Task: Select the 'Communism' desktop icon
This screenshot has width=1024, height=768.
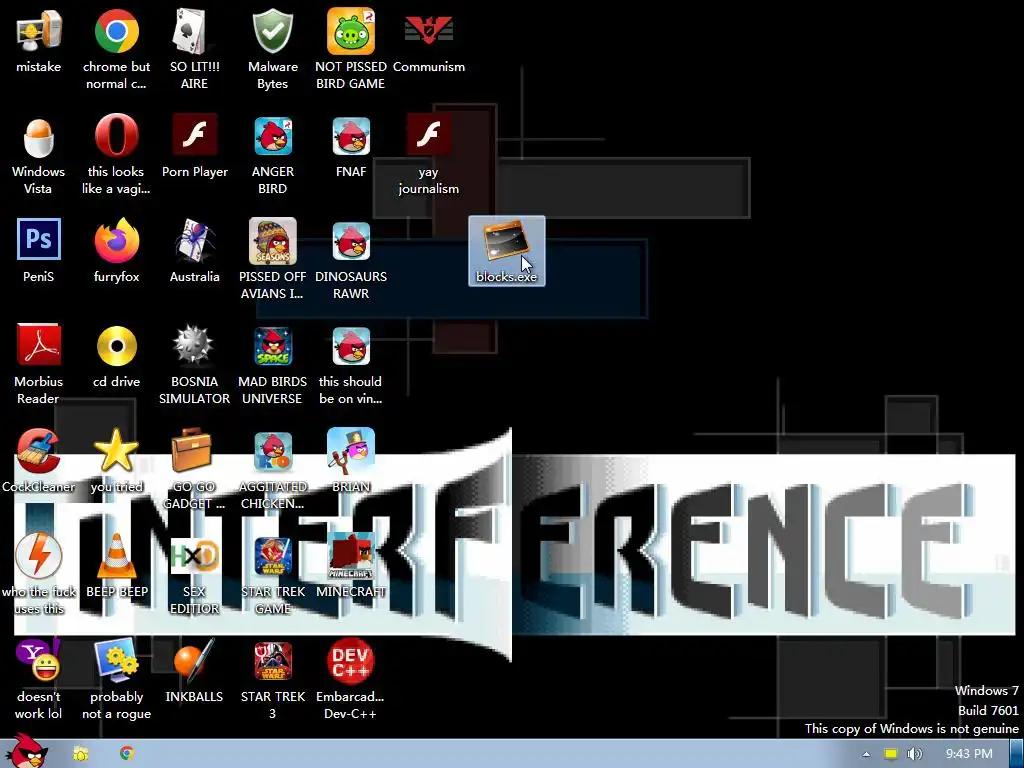Action: (428, 30)
